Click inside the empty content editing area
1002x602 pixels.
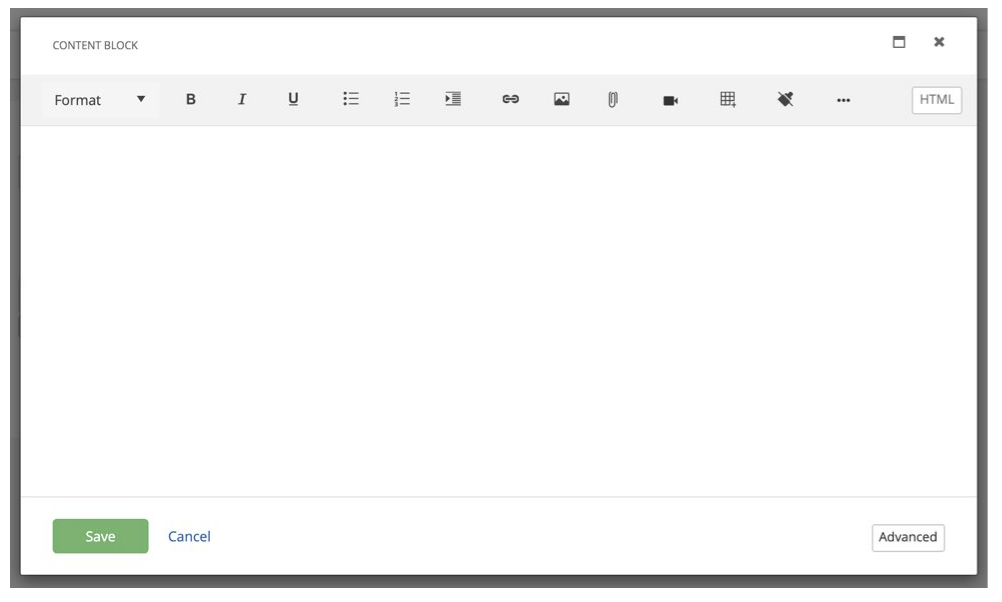pyautogui.click(x=498, y=311)
